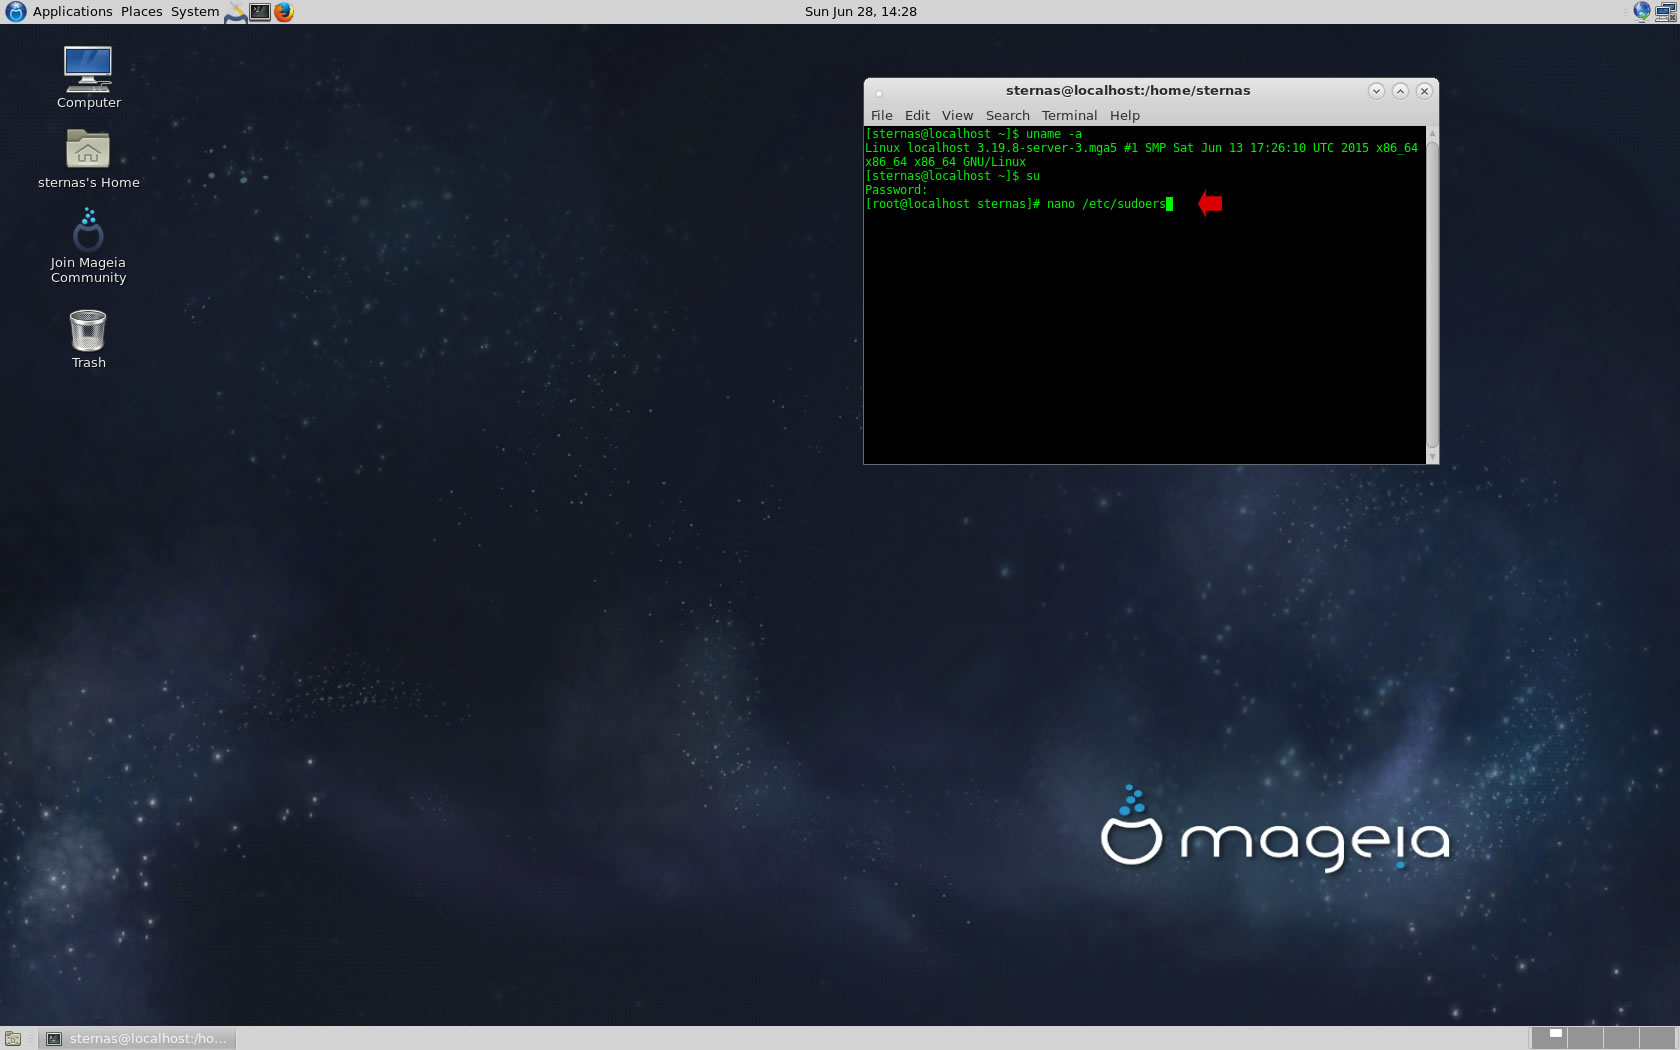Switch to the second workspace in switcher
Image resolution: width=1680 pixels, height=1050 pixels.
[1585, 1038]
